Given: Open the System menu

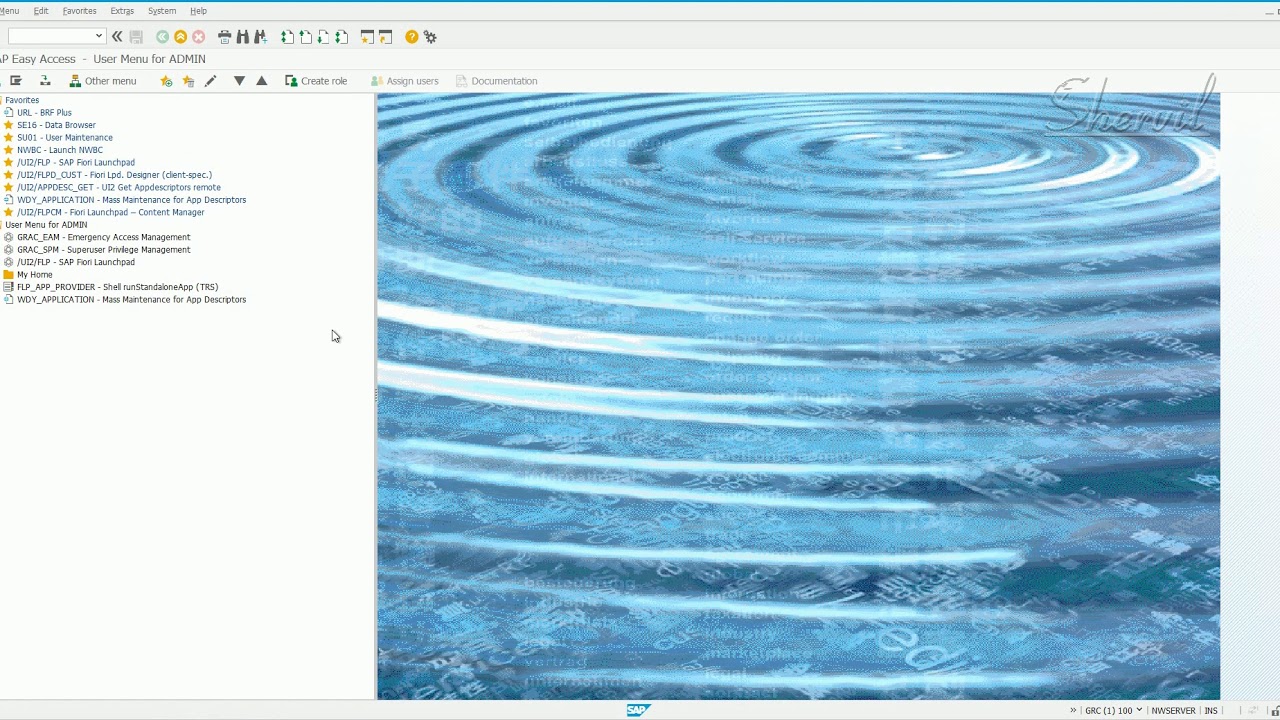Looking at the screenshot, I should point(162,11).
